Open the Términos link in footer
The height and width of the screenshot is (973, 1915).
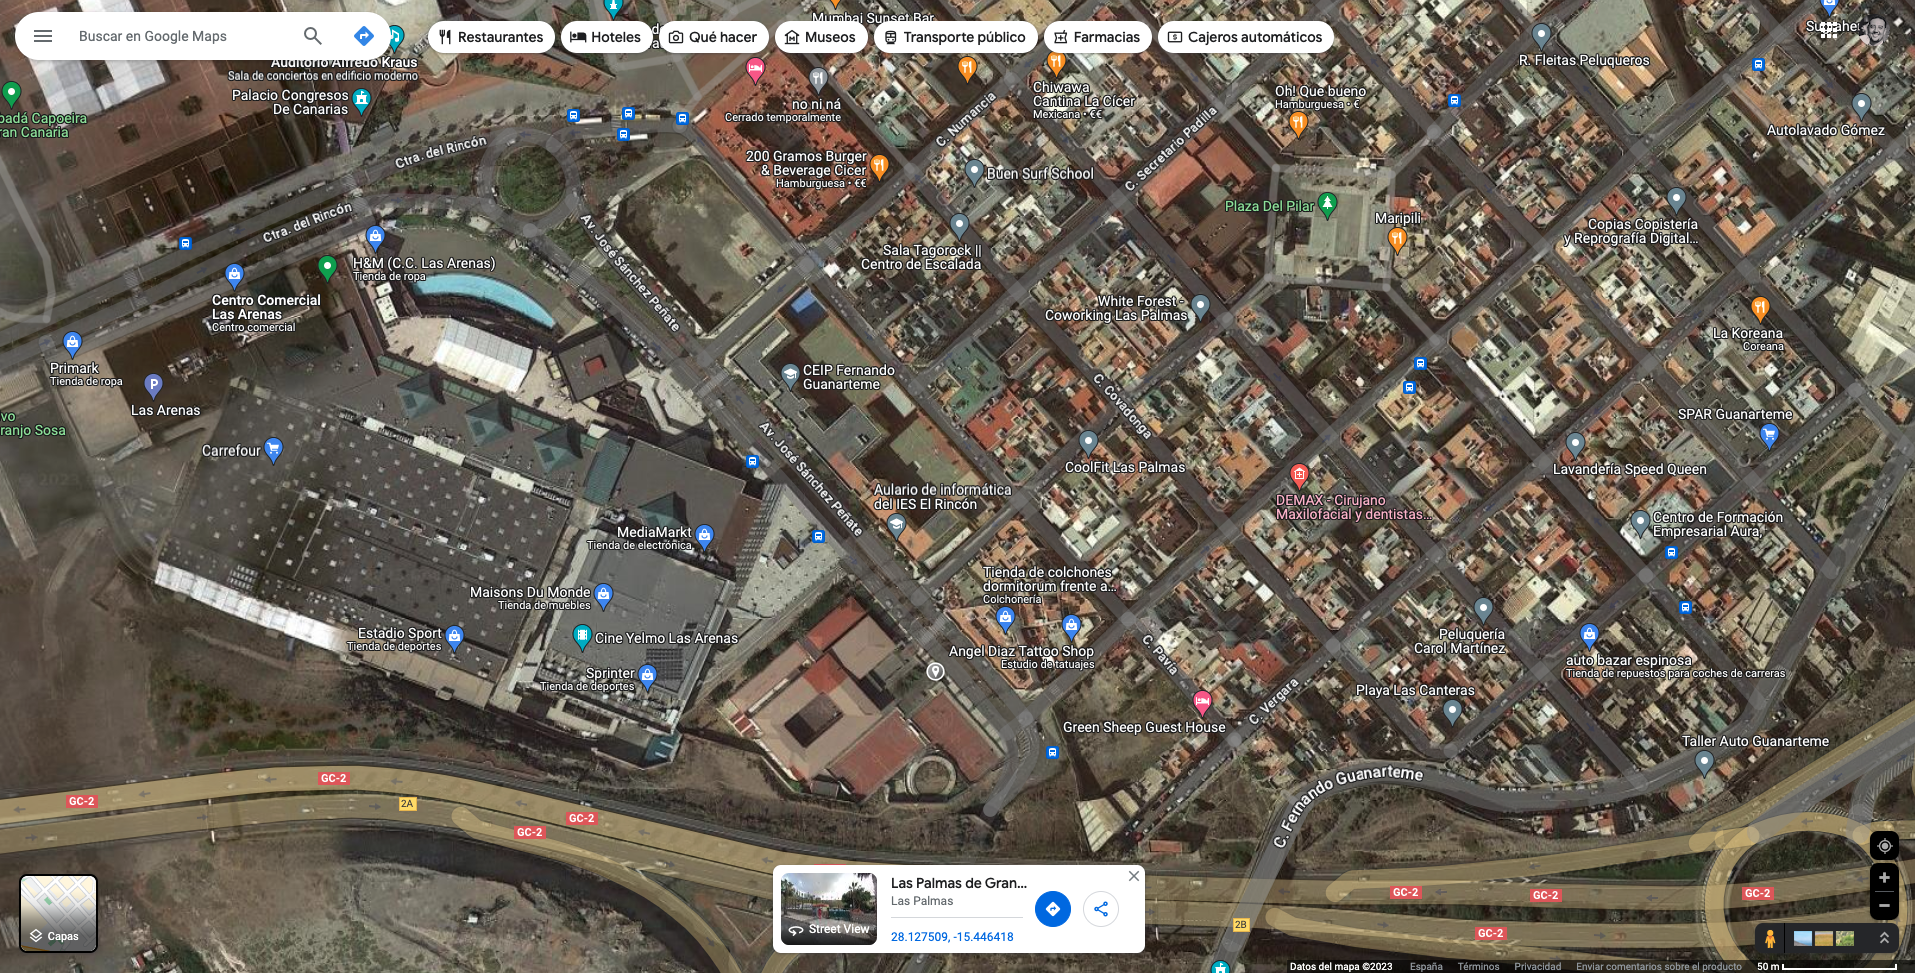tap(1478, 966)
